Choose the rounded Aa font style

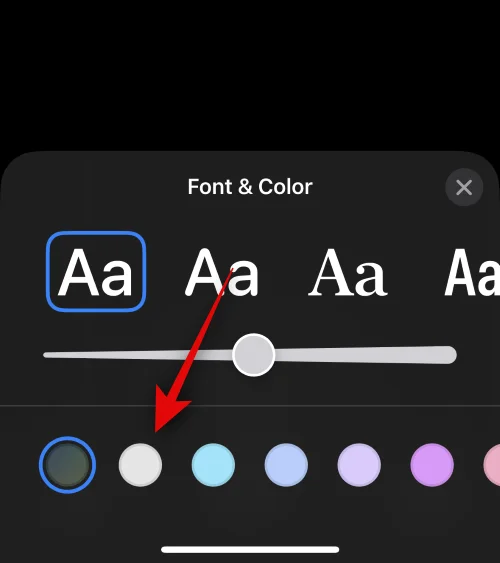[x=222, y=272]
